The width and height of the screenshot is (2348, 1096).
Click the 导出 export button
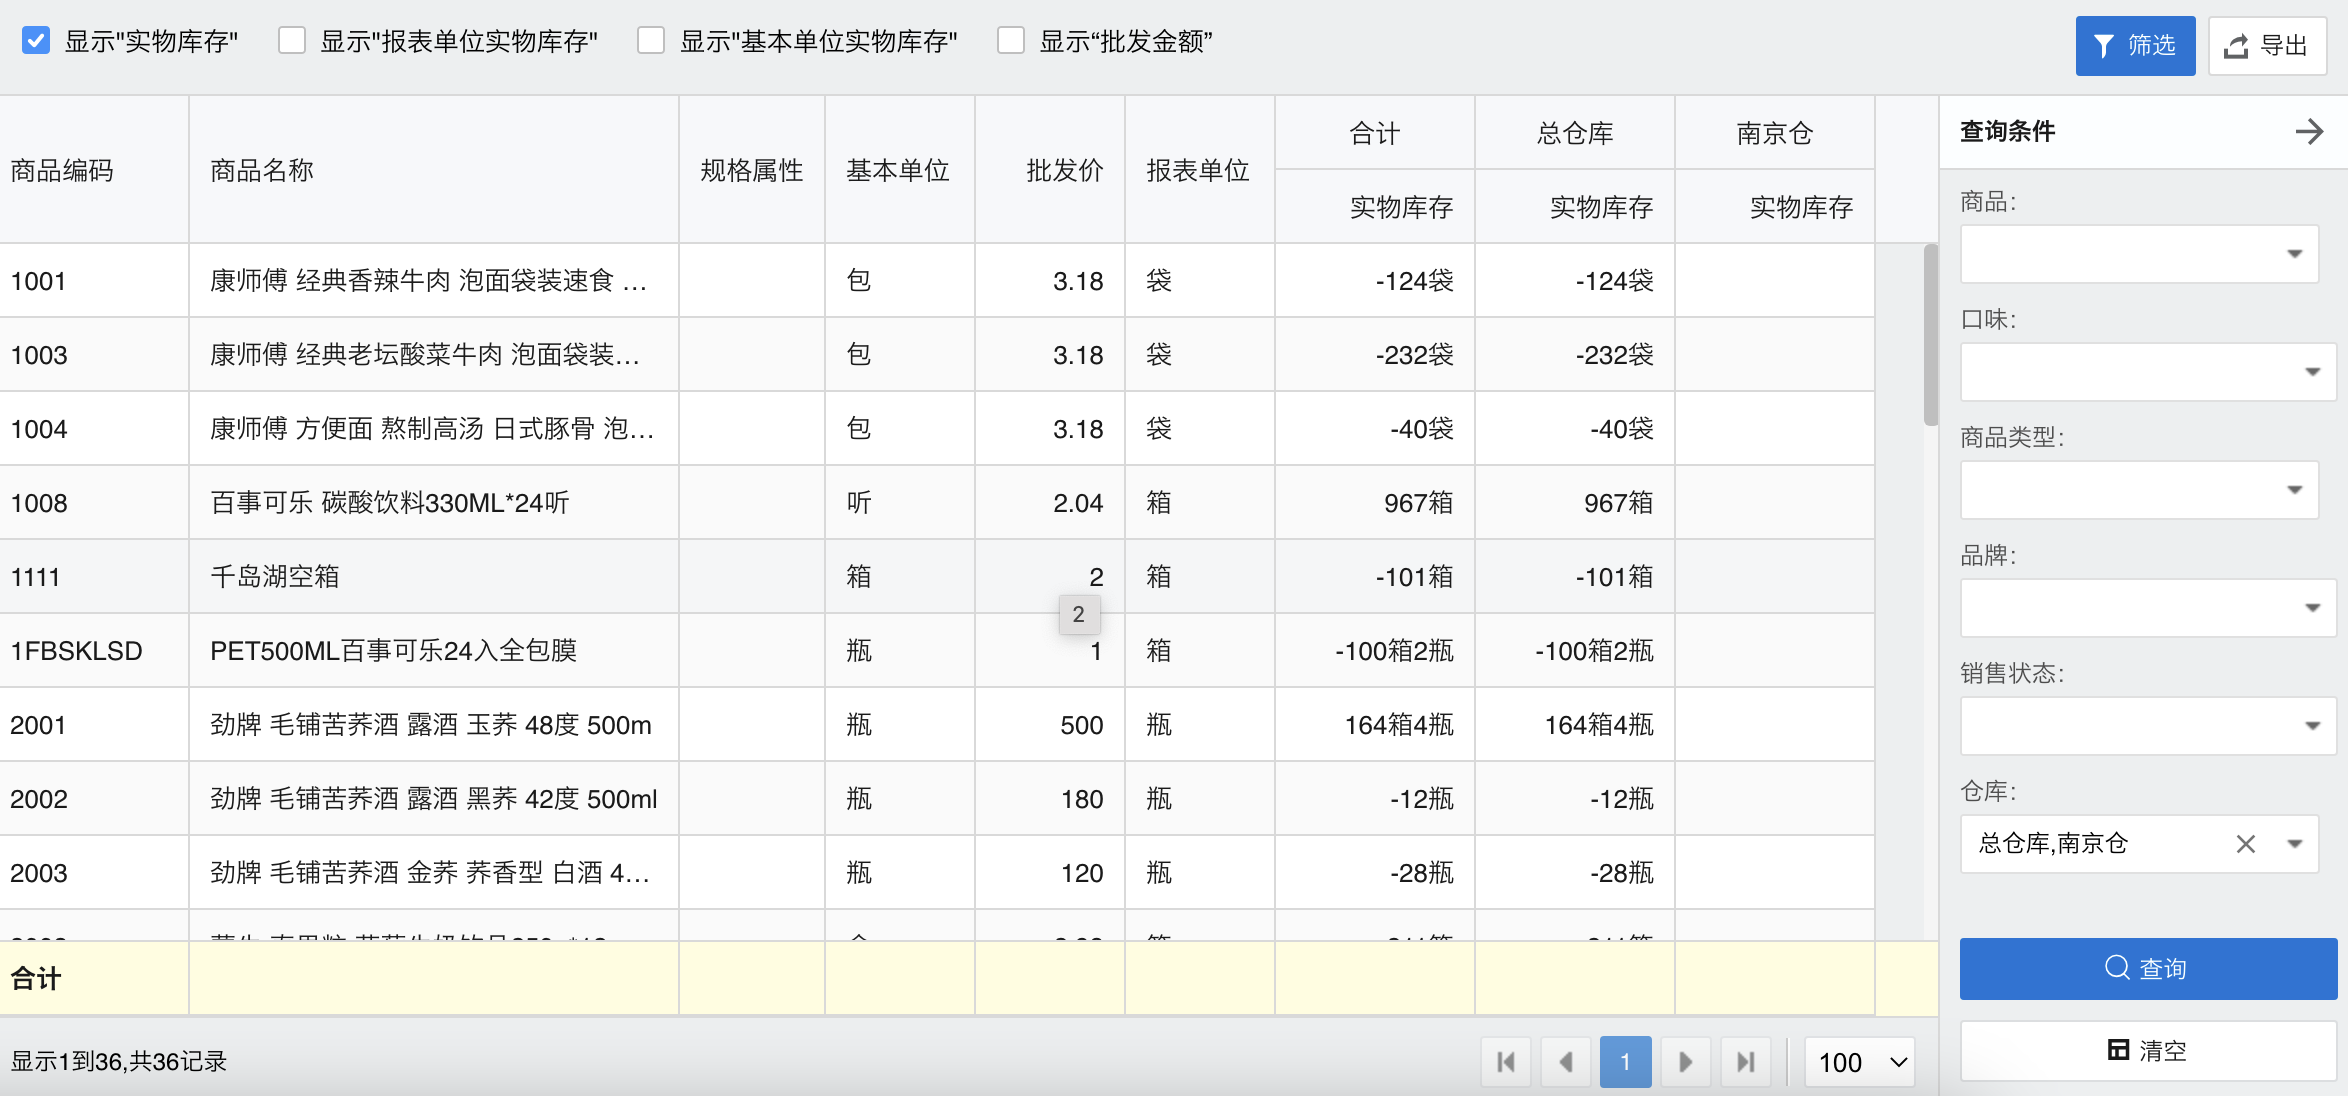(2267, 46)
